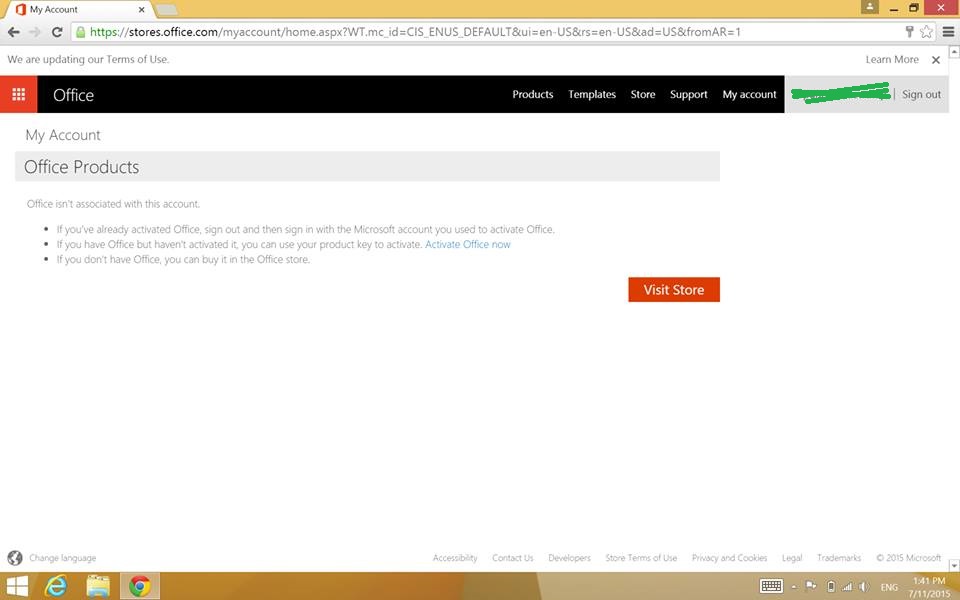Click the volume speaker tray icon

864,587
